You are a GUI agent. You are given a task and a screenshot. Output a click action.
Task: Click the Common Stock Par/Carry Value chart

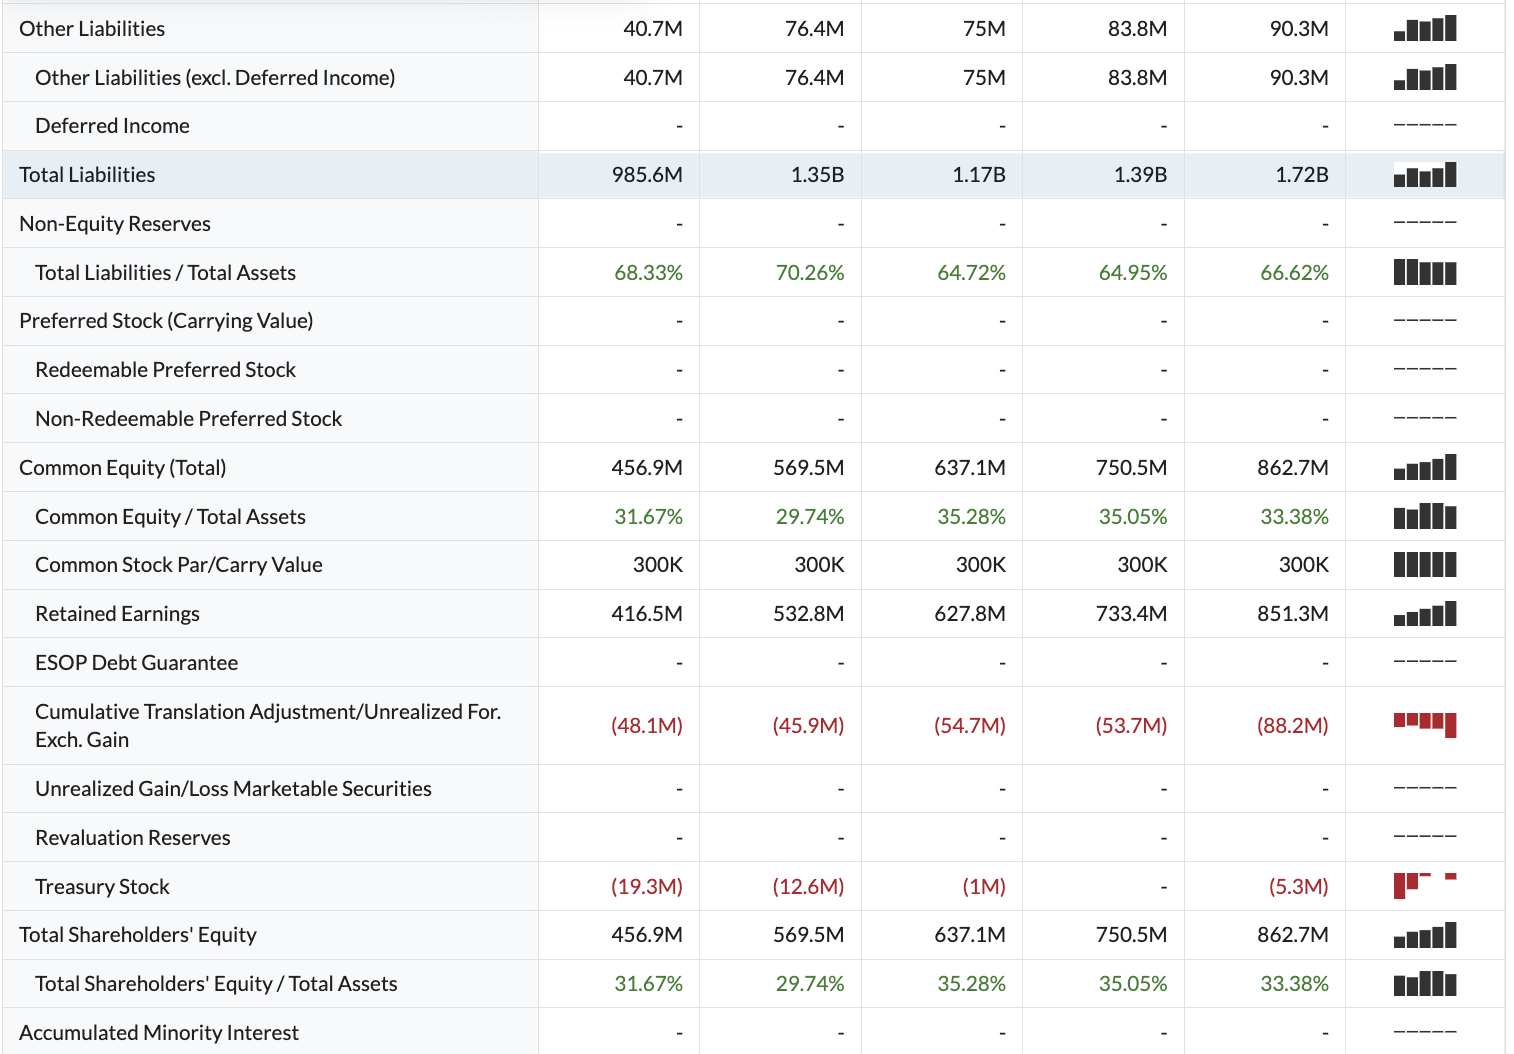tap(1424, 564)
